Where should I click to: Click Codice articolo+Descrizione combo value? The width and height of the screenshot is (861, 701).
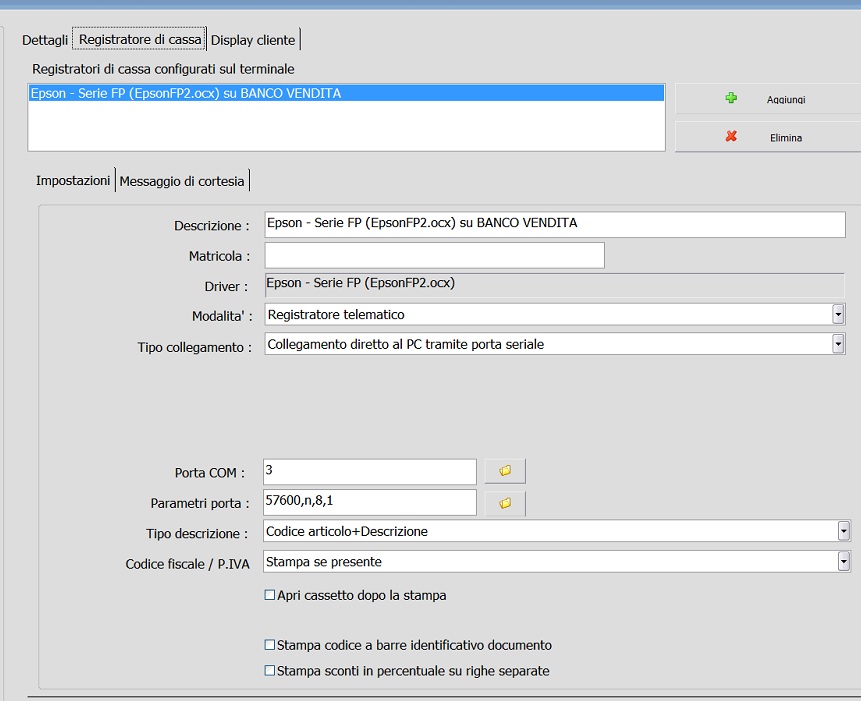346,531
